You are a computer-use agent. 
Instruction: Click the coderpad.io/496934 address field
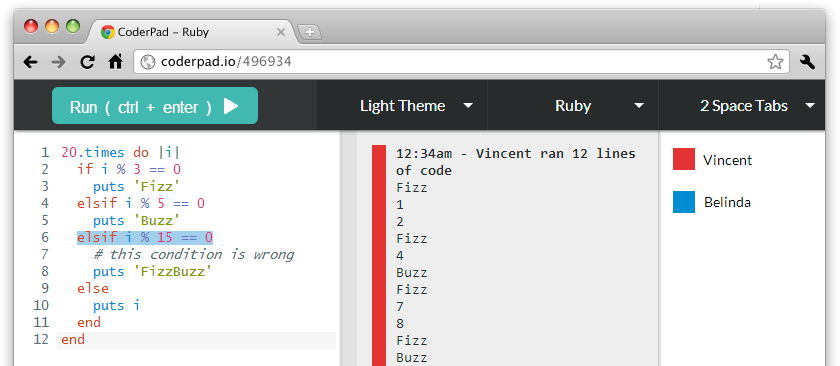[461, 62]
